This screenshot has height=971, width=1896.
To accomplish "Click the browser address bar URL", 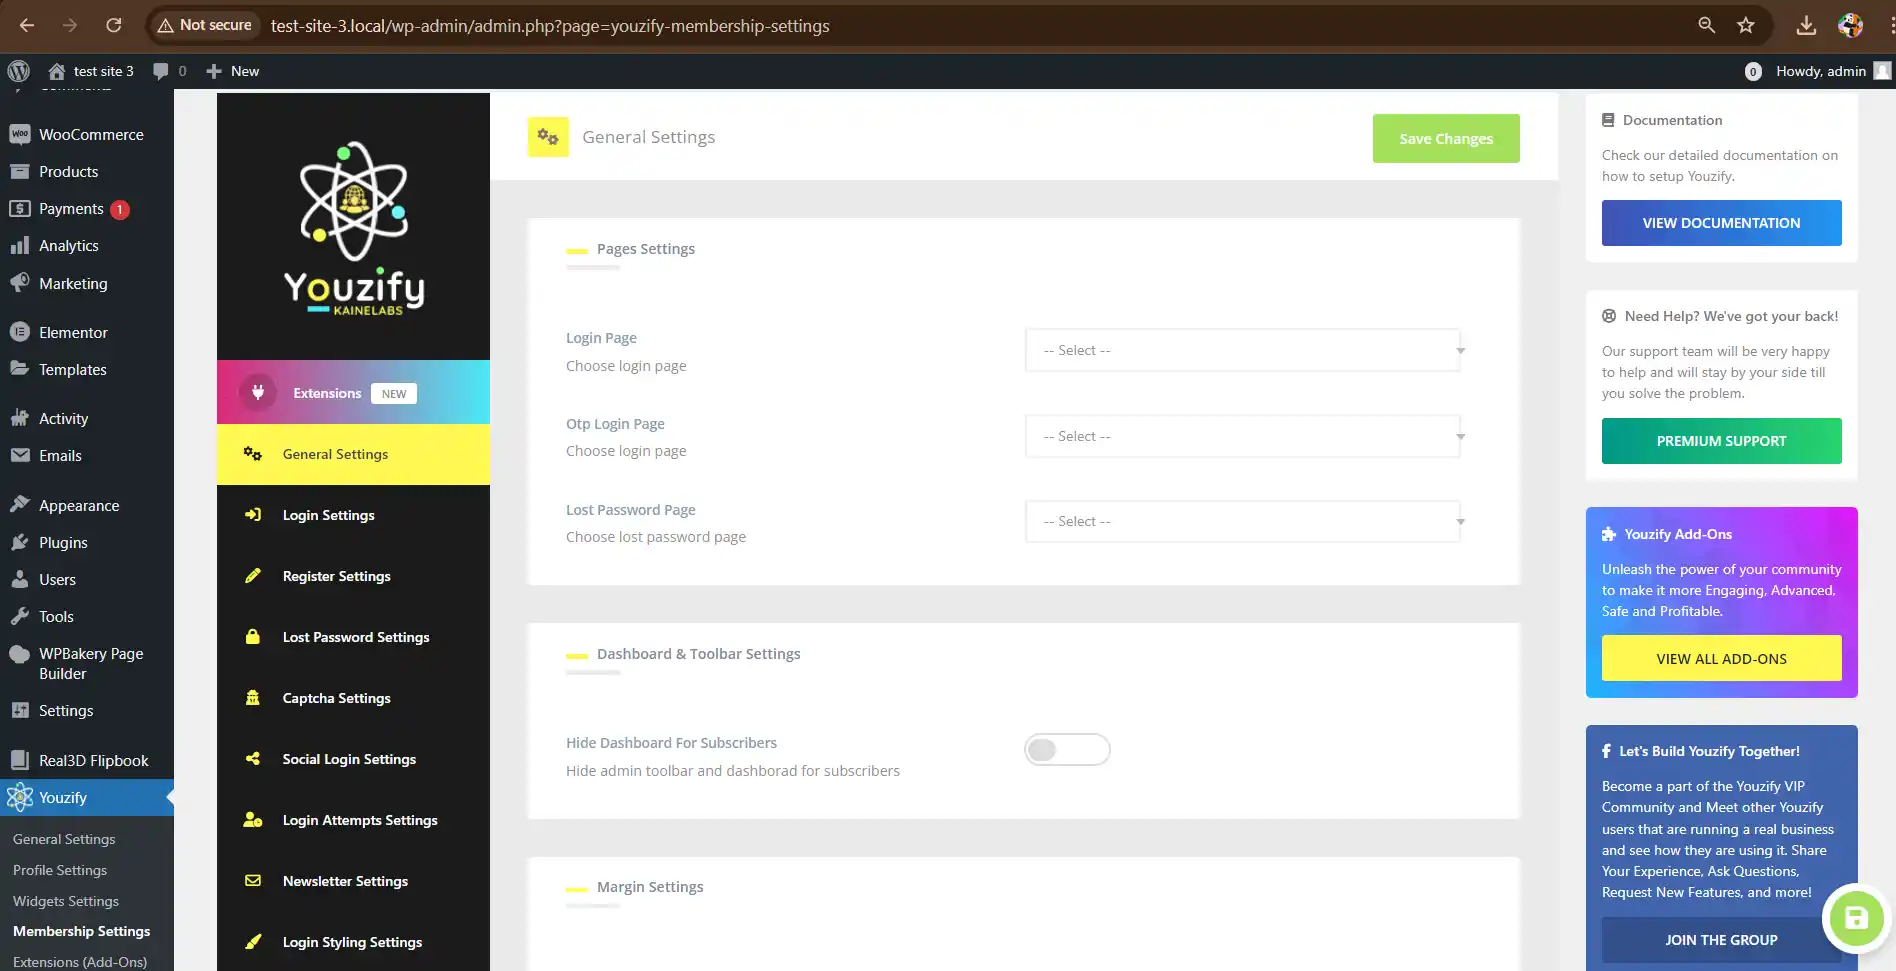I will pyautogui.click(x=550, y=26).
